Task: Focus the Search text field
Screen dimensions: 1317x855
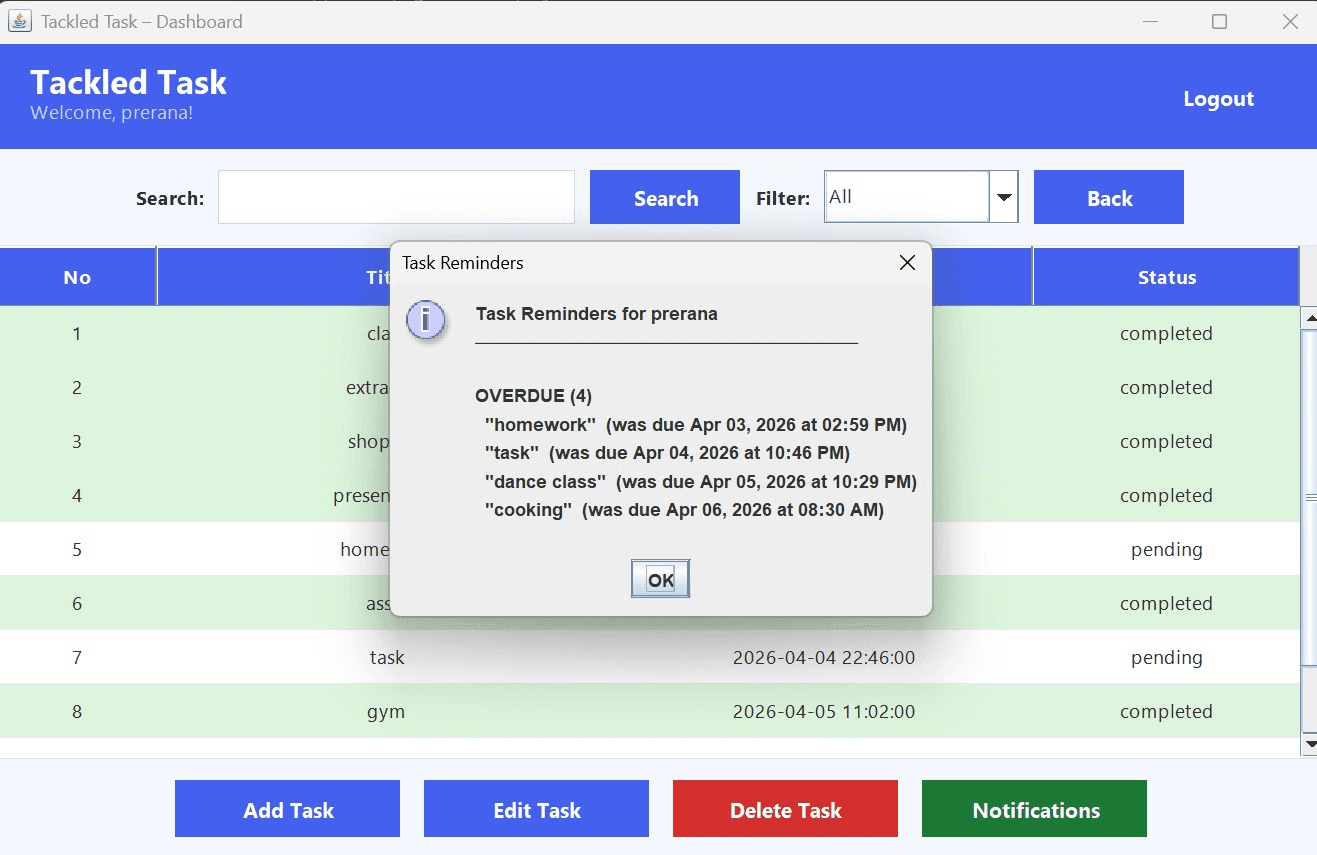Action: click(396, 197)
